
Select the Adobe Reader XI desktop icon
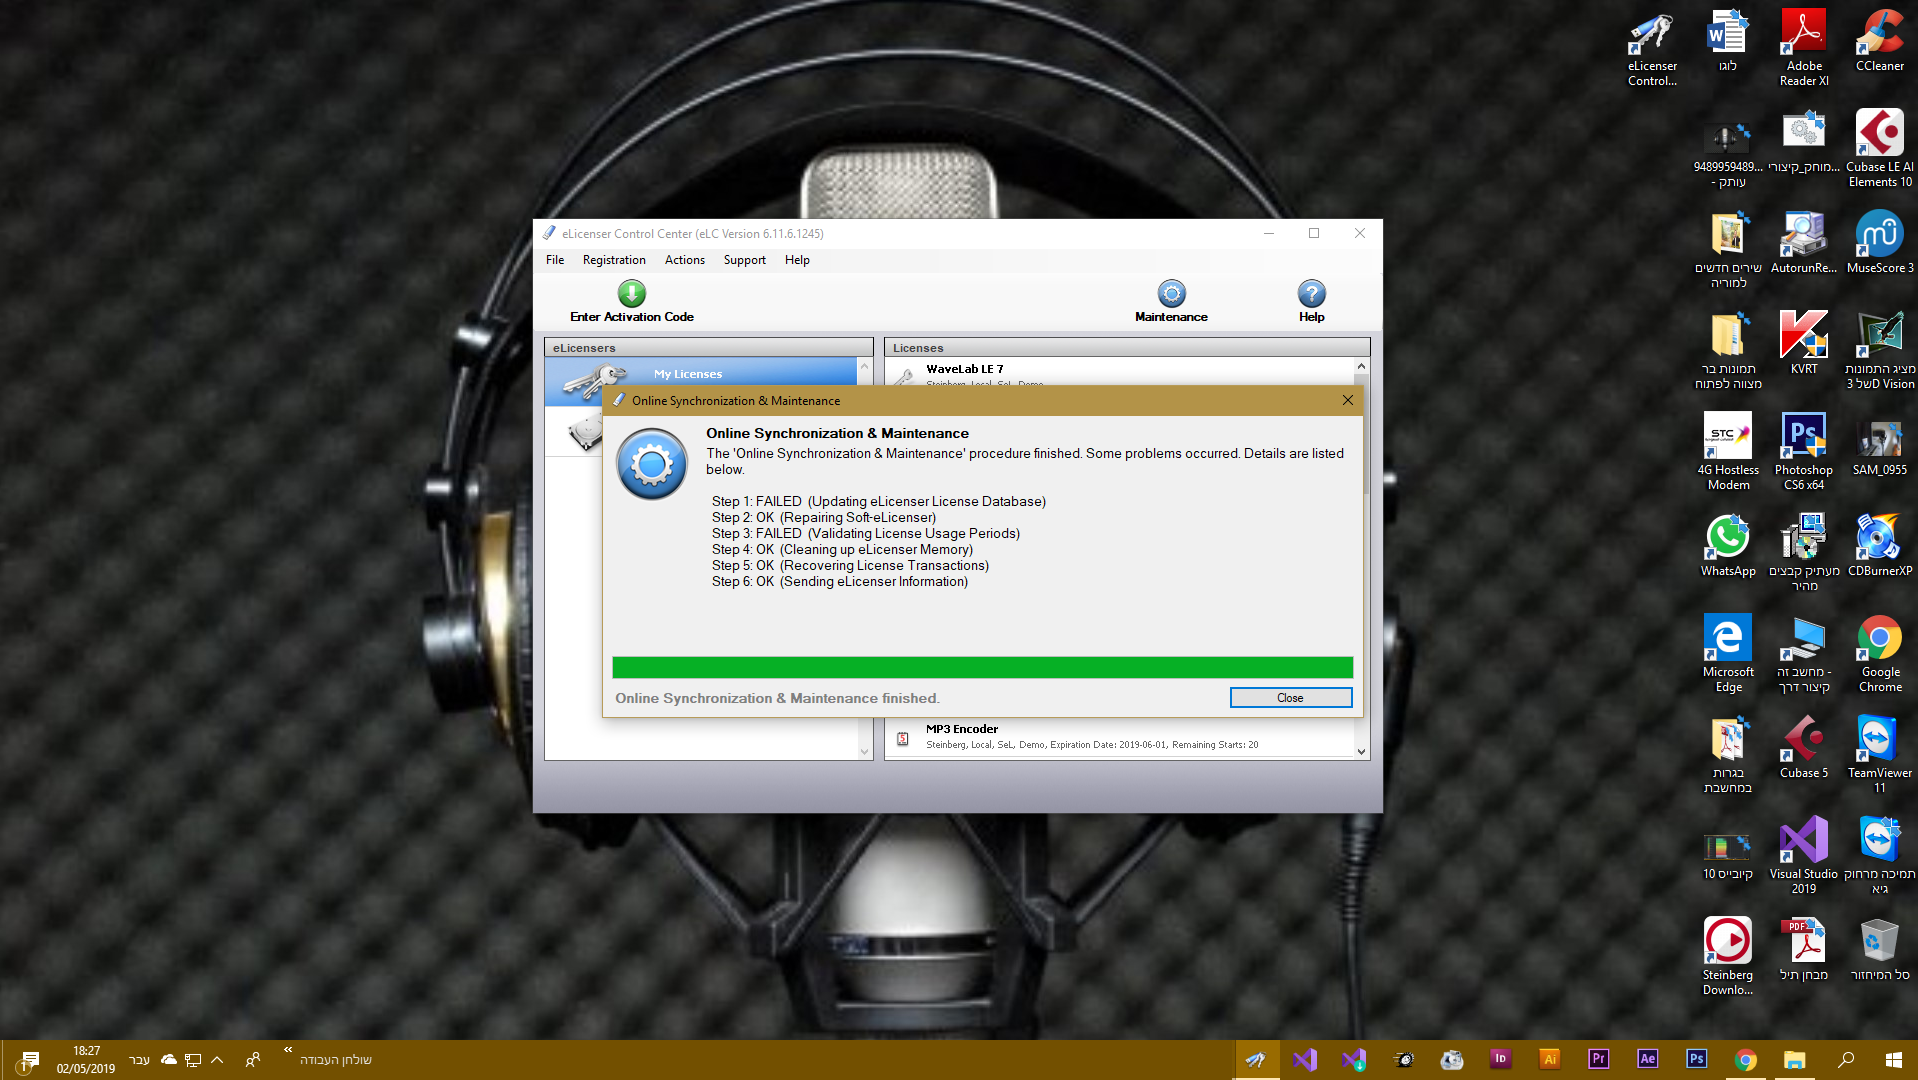point(1804,50)
